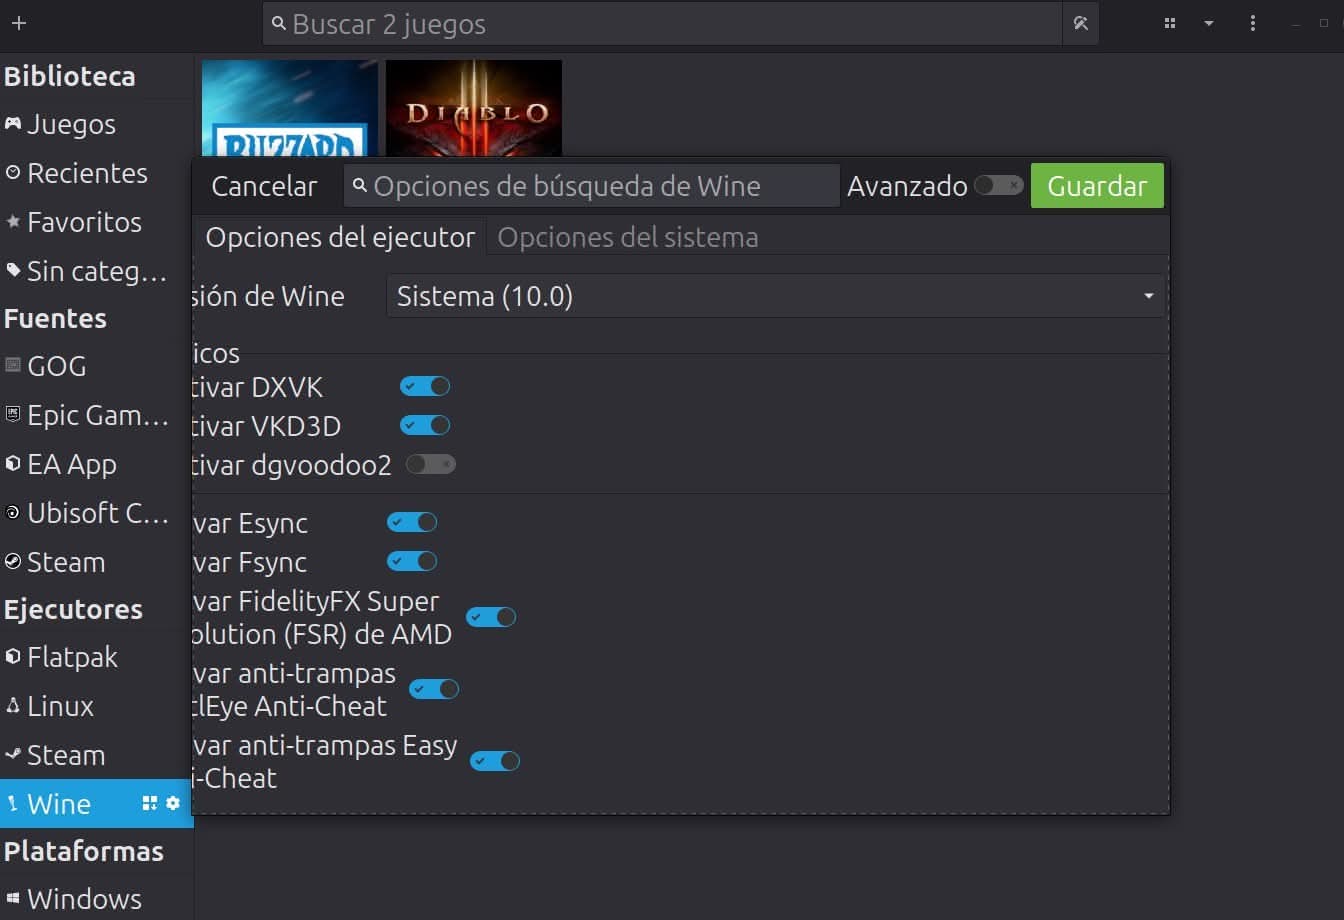Turn off the Fsync switch

[x=412, y=561]
